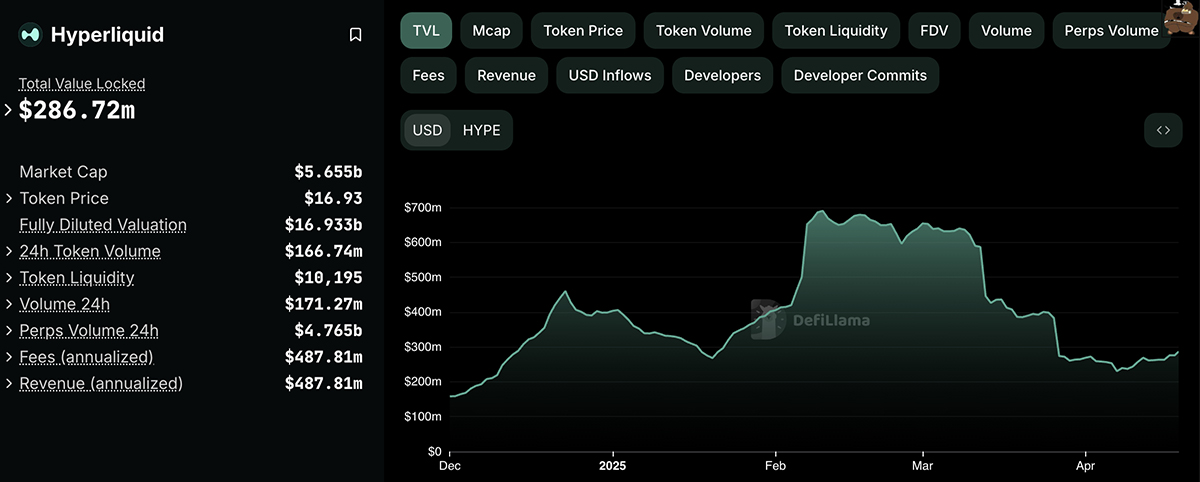Enable the Token Price chart metric
Viewport: 1200px width, 482px height.
pos(584,30)
